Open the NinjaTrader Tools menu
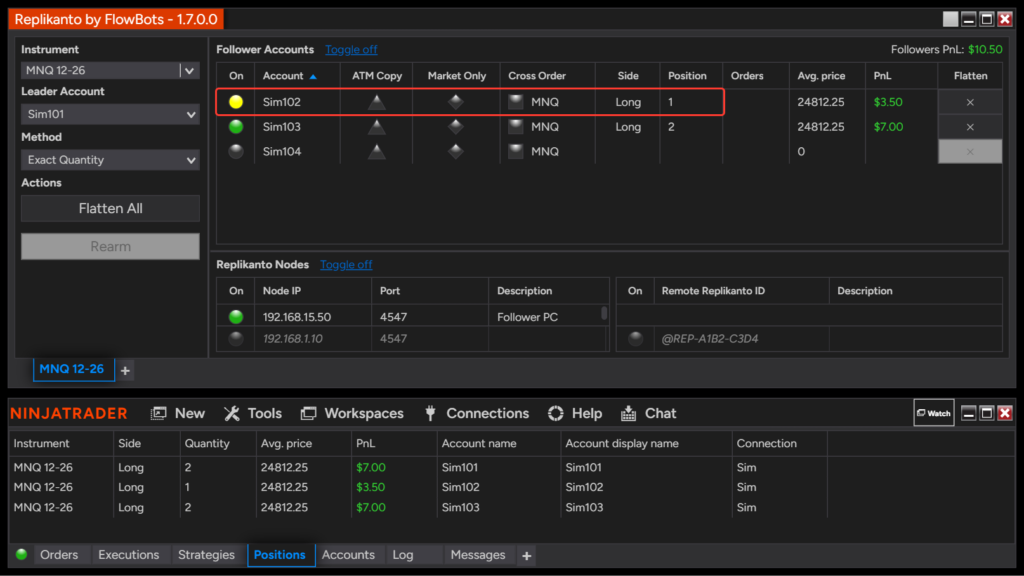Screen dimensions: 1024x576 pos(253,413)
